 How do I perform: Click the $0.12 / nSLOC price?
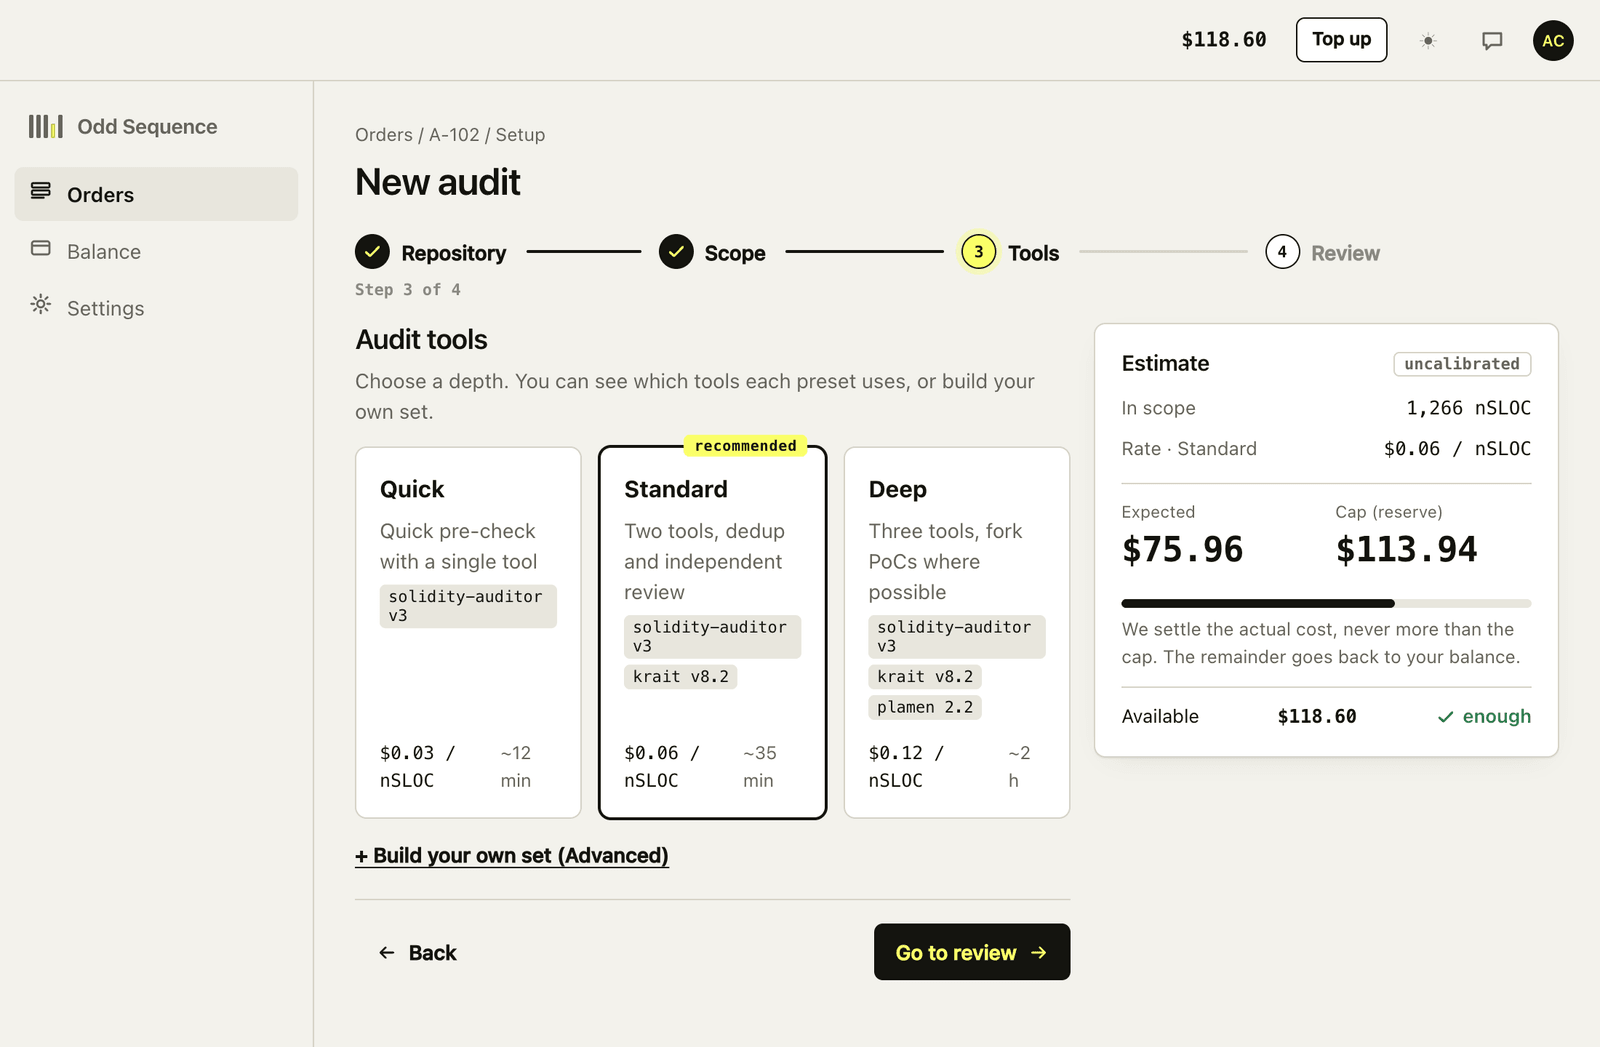pos(907,767)
